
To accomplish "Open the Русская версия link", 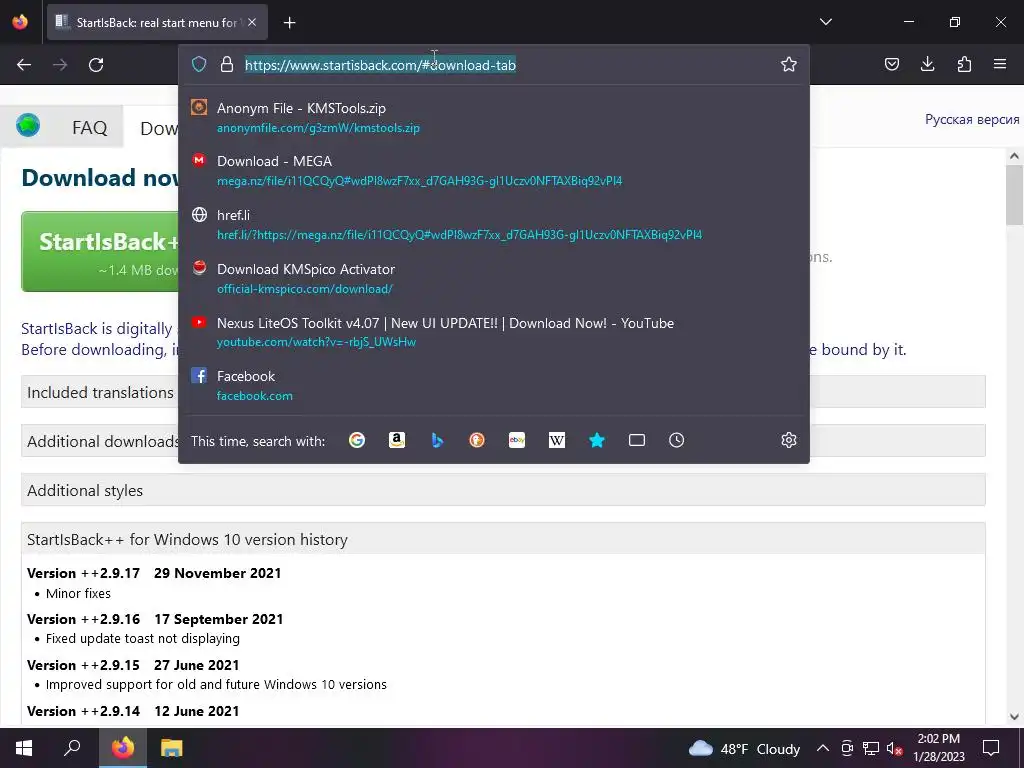I will click(x=972, y=120).
